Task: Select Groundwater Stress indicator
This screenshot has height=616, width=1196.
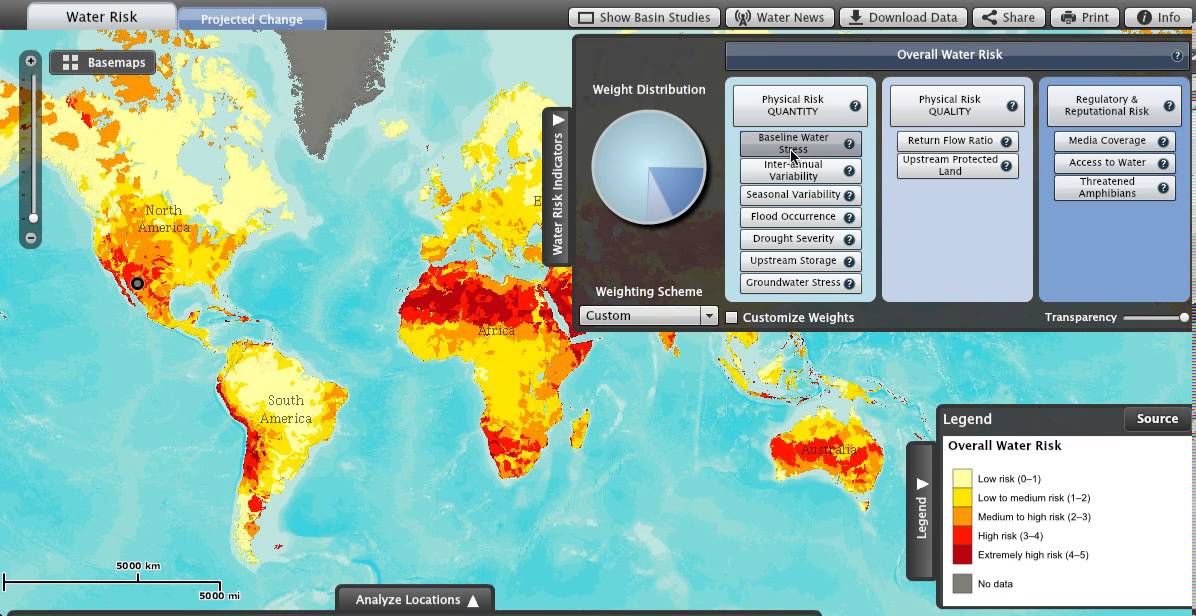Action: (x=800, y=284)
